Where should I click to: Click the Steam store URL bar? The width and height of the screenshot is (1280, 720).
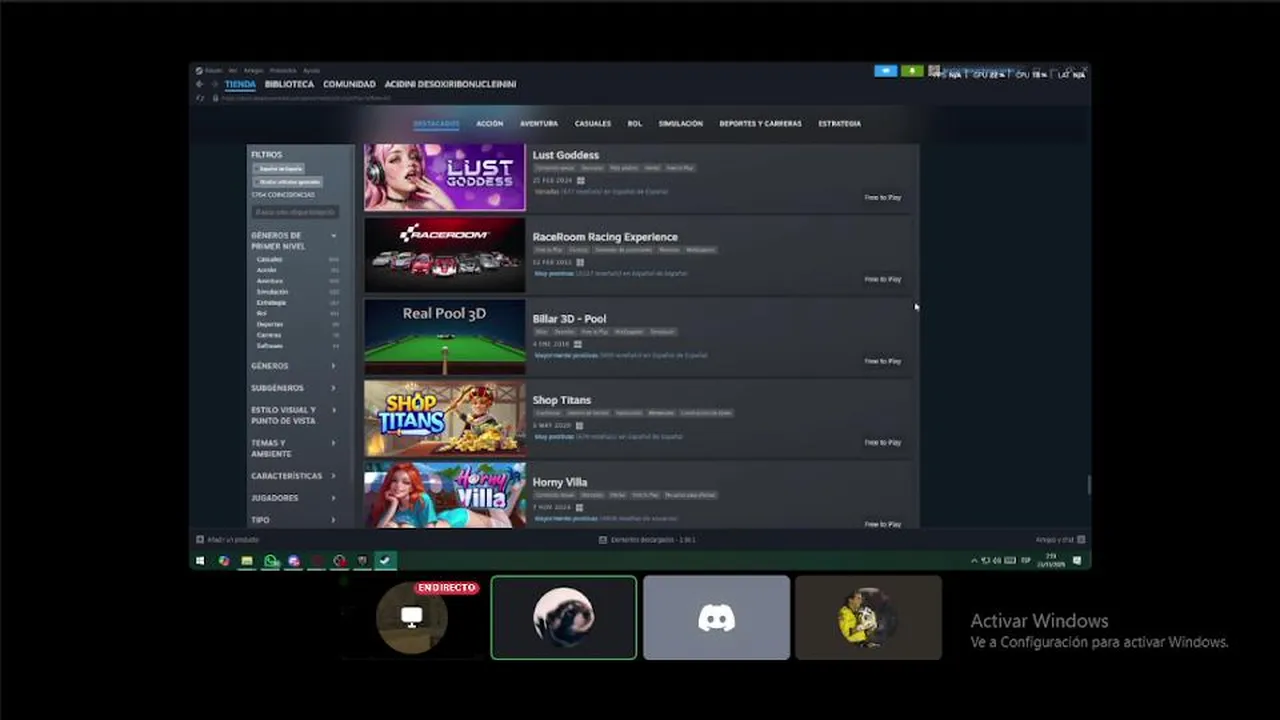[x=305, y=98]
